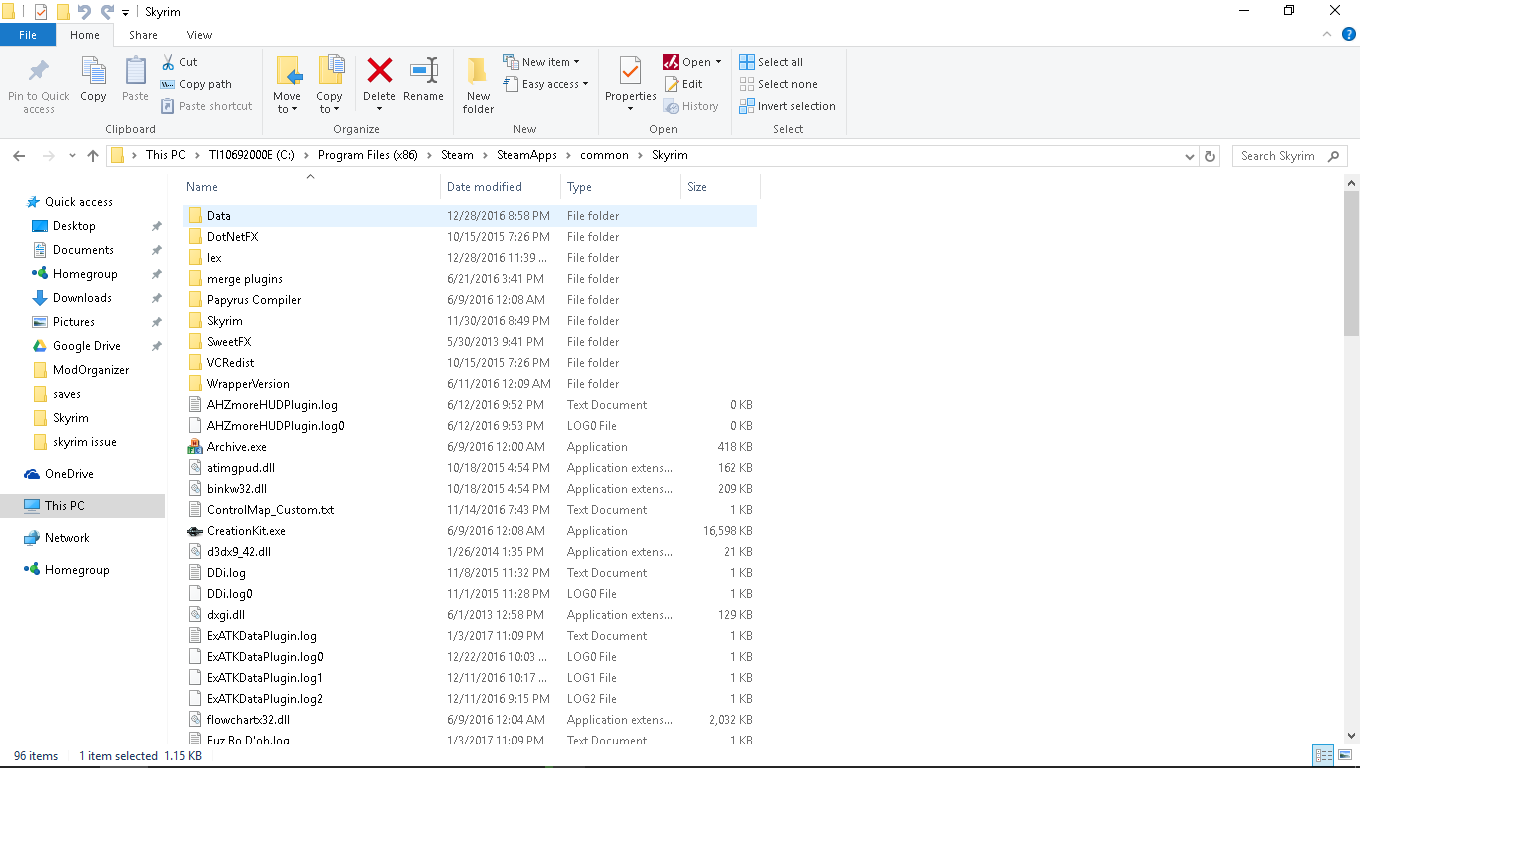
Task: Select This PC in navigation pane
Action: 82,506
